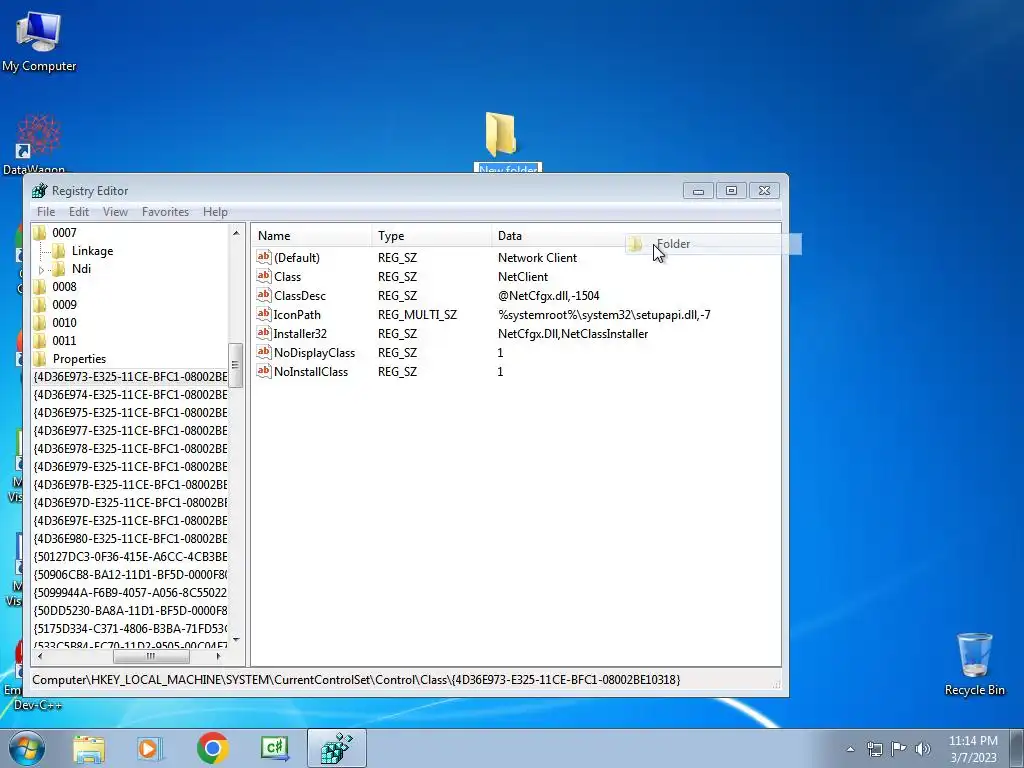Select the {50DD5230-BA8A-11D1 key
Image resolution: width=1024 pixels, height=768 pixels.
(130, 610)
